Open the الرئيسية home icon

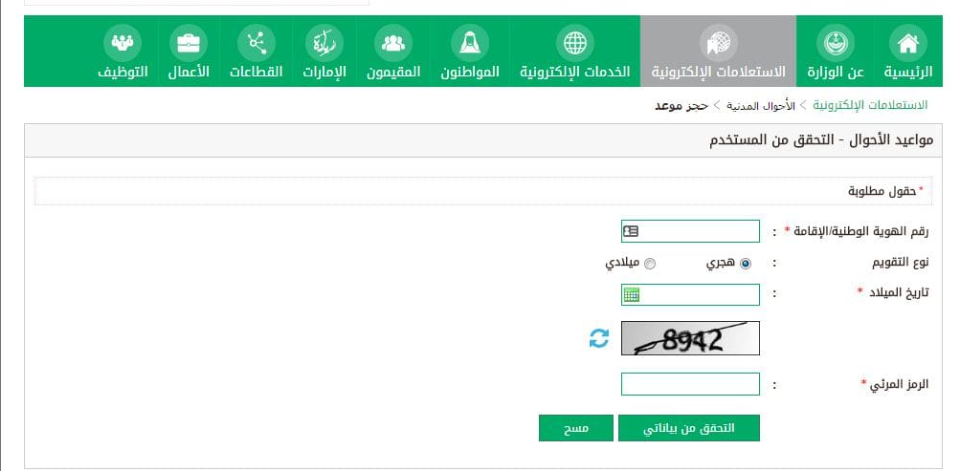[908, 43]
